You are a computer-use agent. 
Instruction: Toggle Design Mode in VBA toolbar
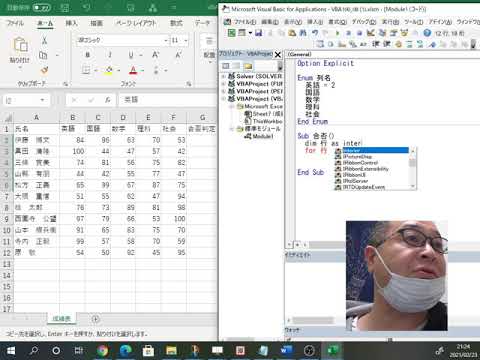[x=371, y=33]
